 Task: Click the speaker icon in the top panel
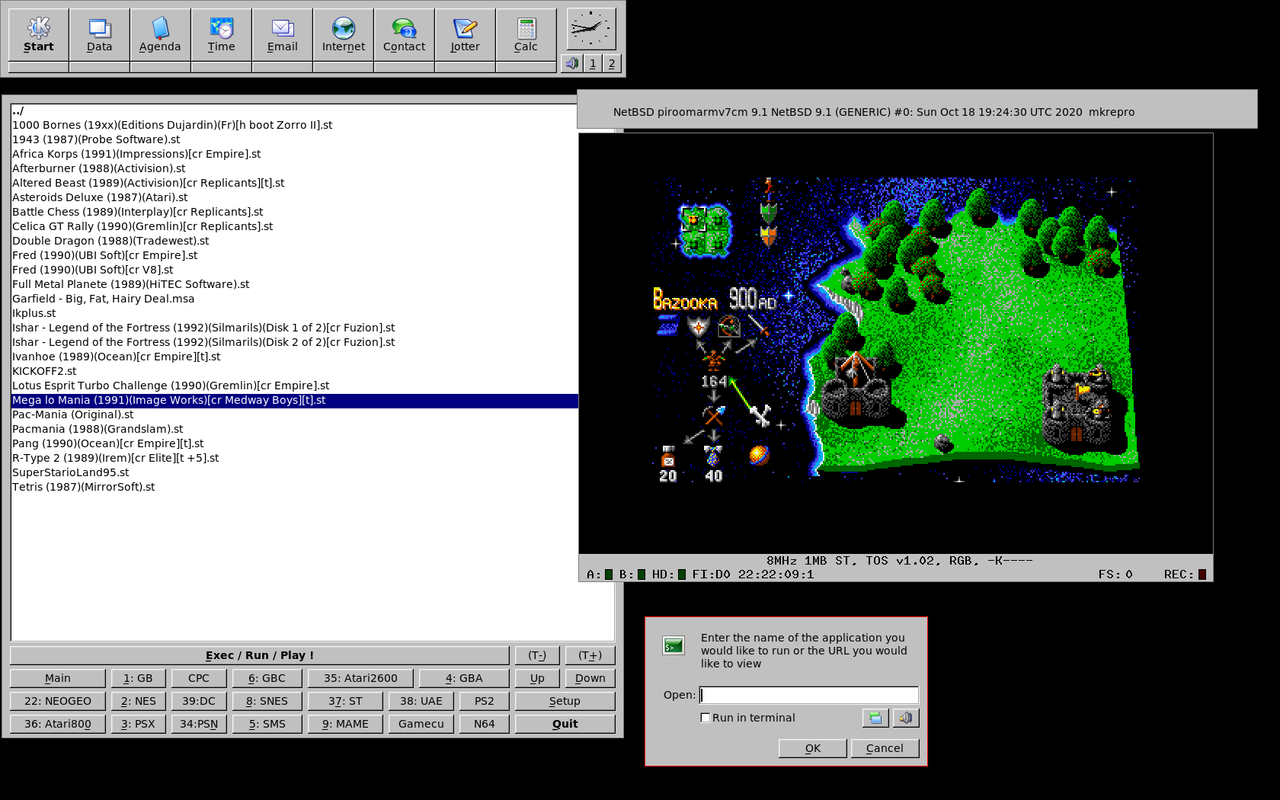pos(571,64)
